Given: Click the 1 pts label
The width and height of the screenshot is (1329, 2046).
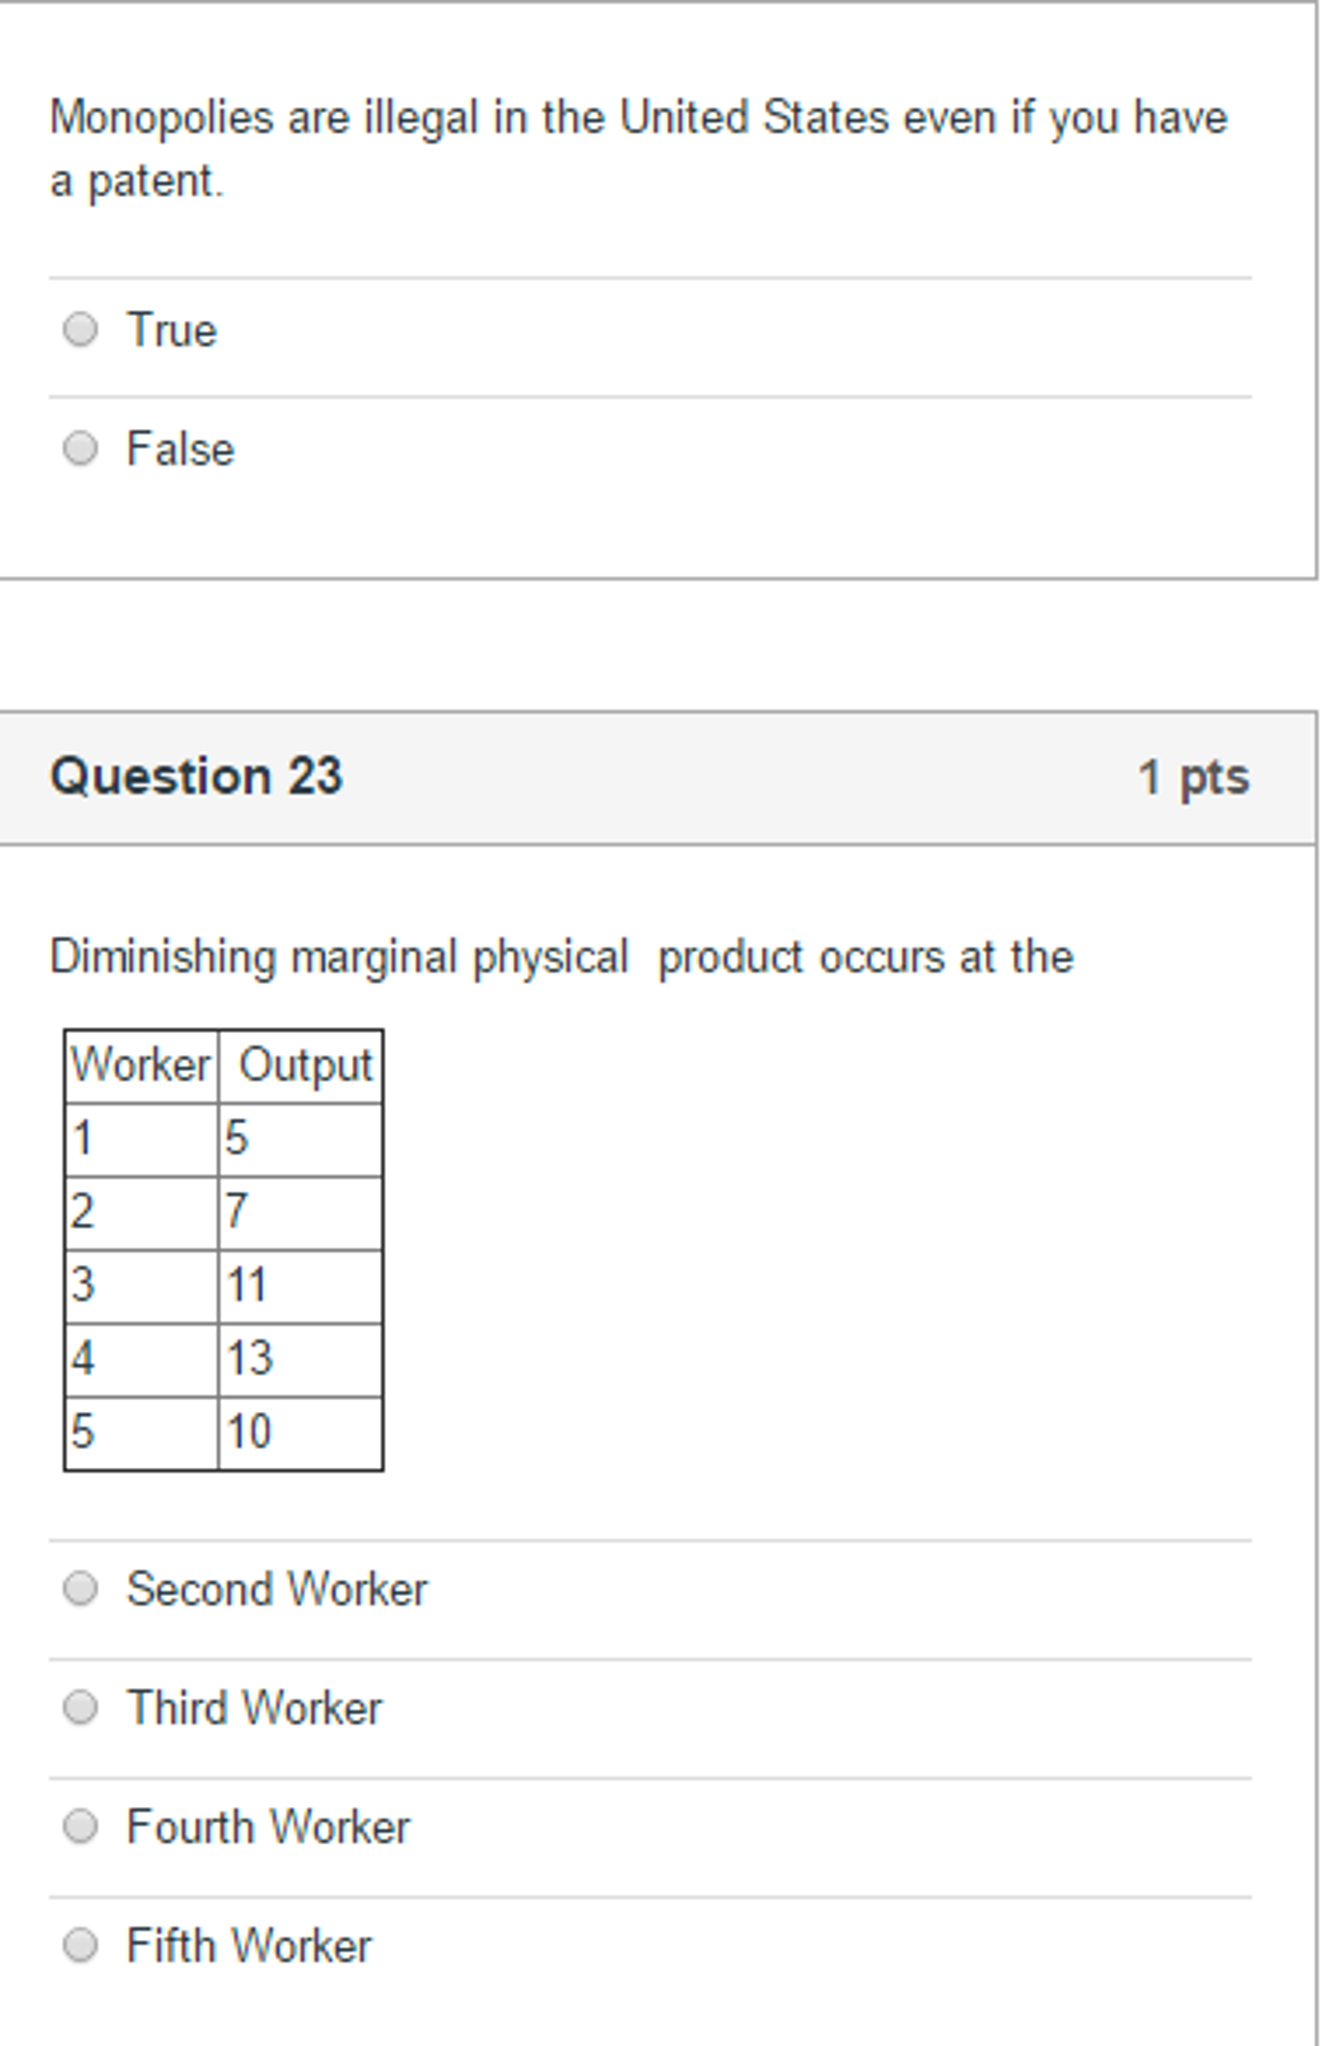Looking at the screenshot, I should click(x=1193, y=777).
